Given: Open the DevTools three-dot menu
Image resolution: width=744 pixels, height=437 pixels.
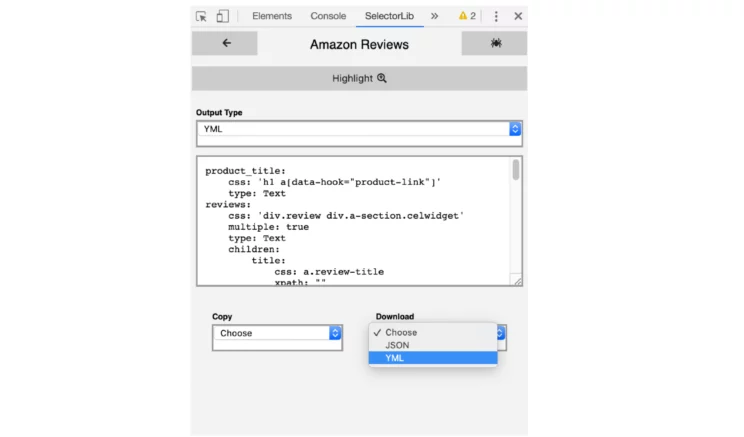Looking at the screenshot, I should [x=496, y=16].
